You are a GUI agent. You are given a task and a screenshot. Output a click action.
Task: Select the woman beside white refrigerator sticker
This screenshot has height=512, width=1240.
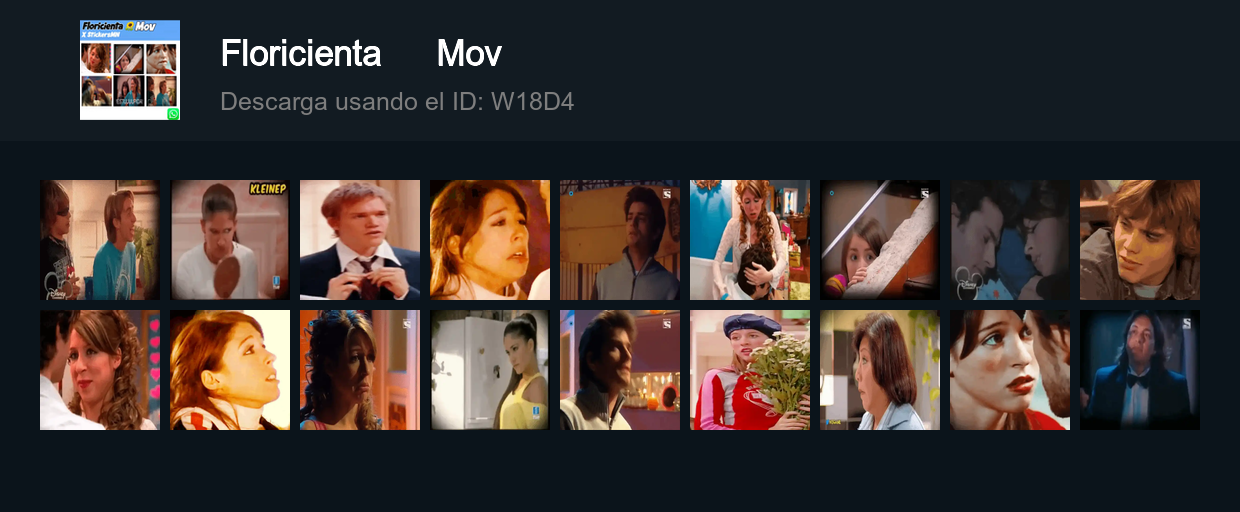tap(490, 370)
